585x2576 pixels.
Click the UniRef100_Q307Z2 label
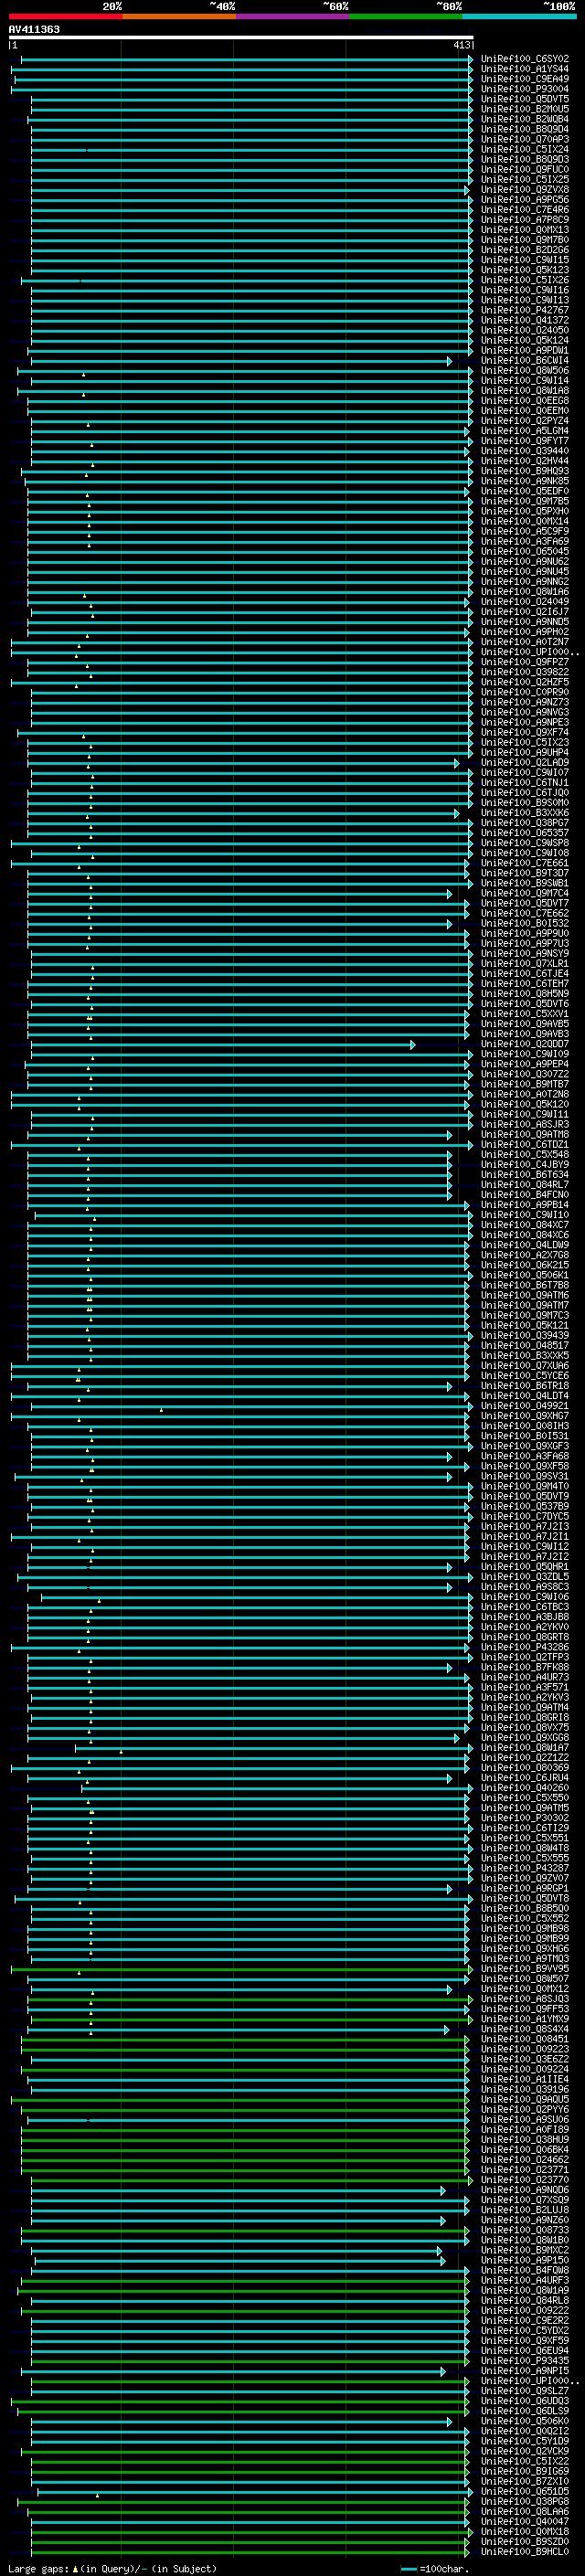pos(525,1074)
